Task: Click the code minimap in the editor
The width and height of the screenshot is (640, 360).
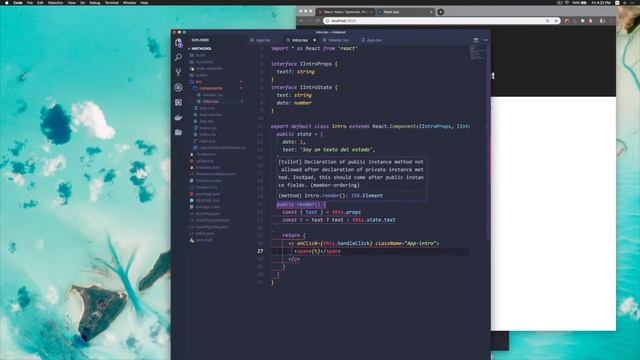Action: 478,52
